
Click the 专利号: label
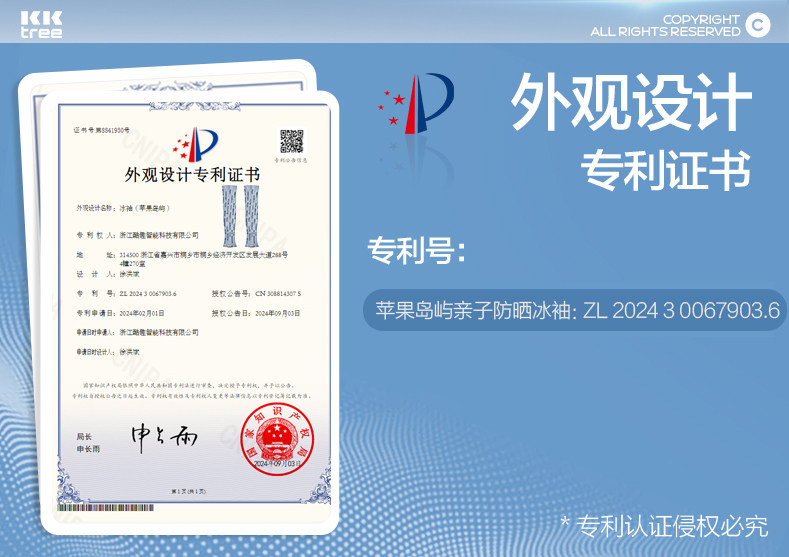tap(416, 250)
